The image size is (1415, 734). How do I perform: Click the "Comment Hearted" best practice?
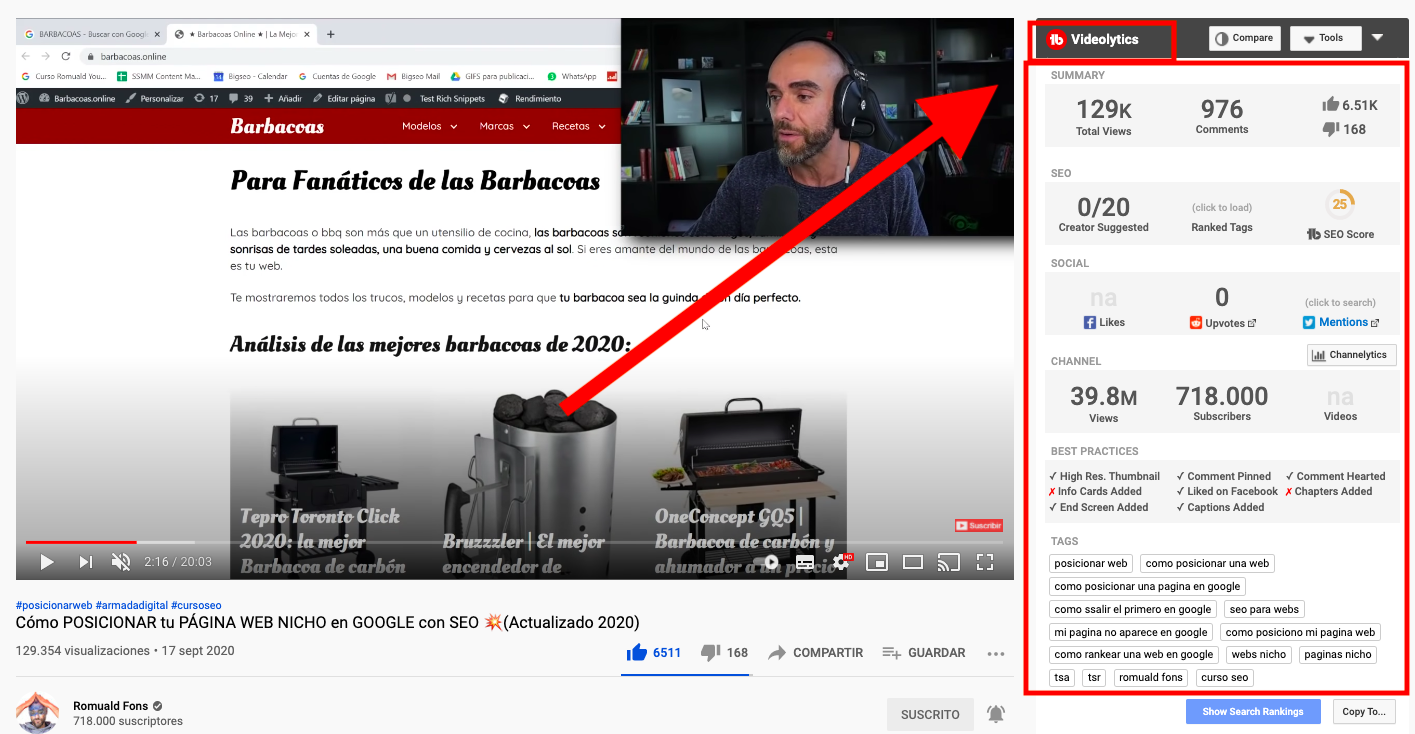[1335, 477]
